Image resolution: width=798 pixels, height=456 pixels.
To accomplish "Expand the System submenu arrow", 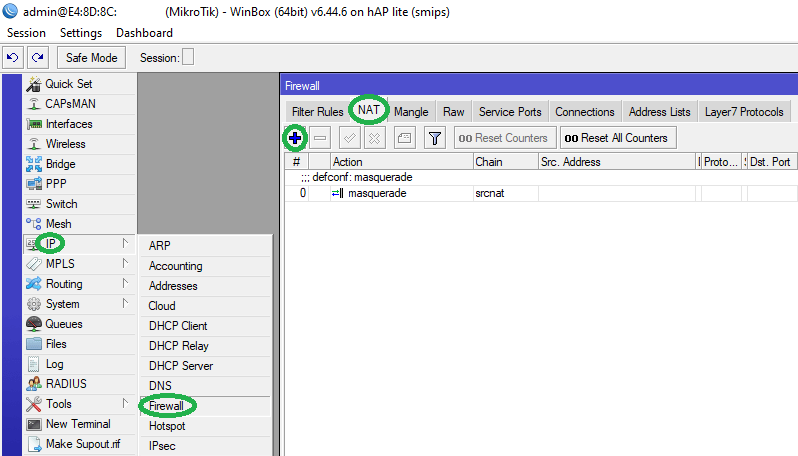I will (x=125, y=303).
